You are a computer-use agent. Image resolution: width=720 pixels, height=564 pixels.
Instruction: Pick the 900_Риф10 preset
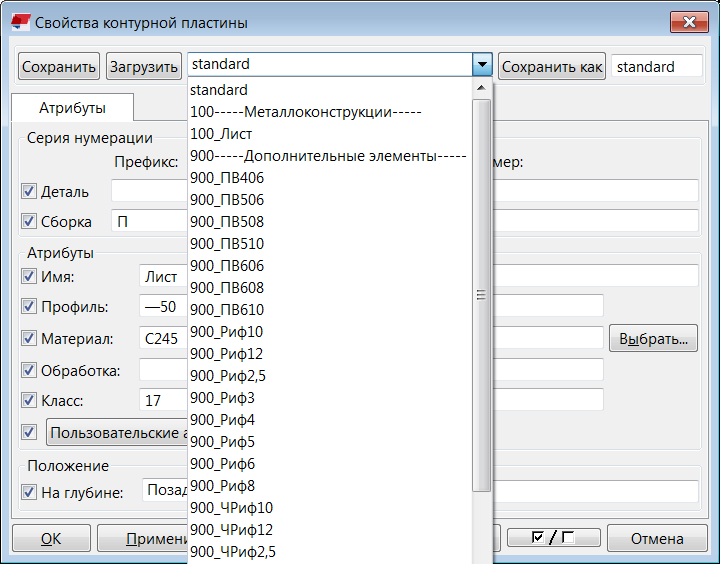[227, 332]
